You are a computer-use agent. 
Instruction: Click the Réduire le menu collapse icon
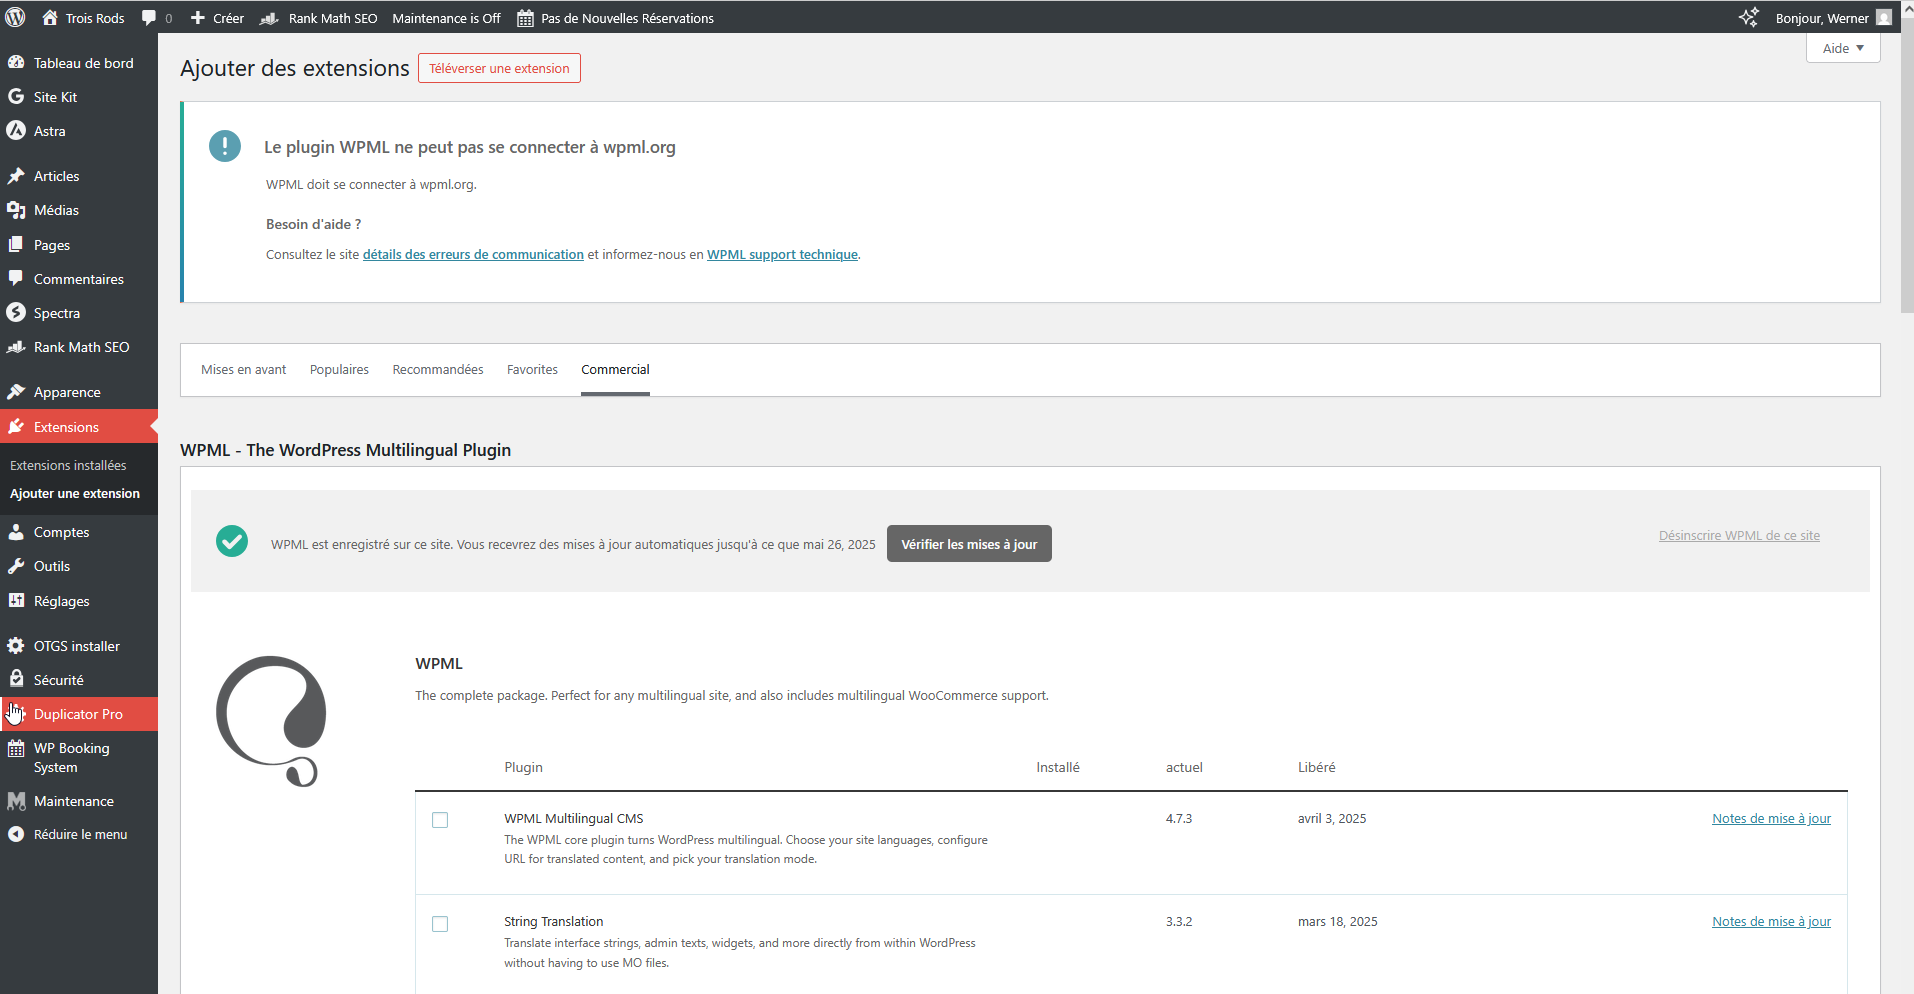(x=16, y=834)
